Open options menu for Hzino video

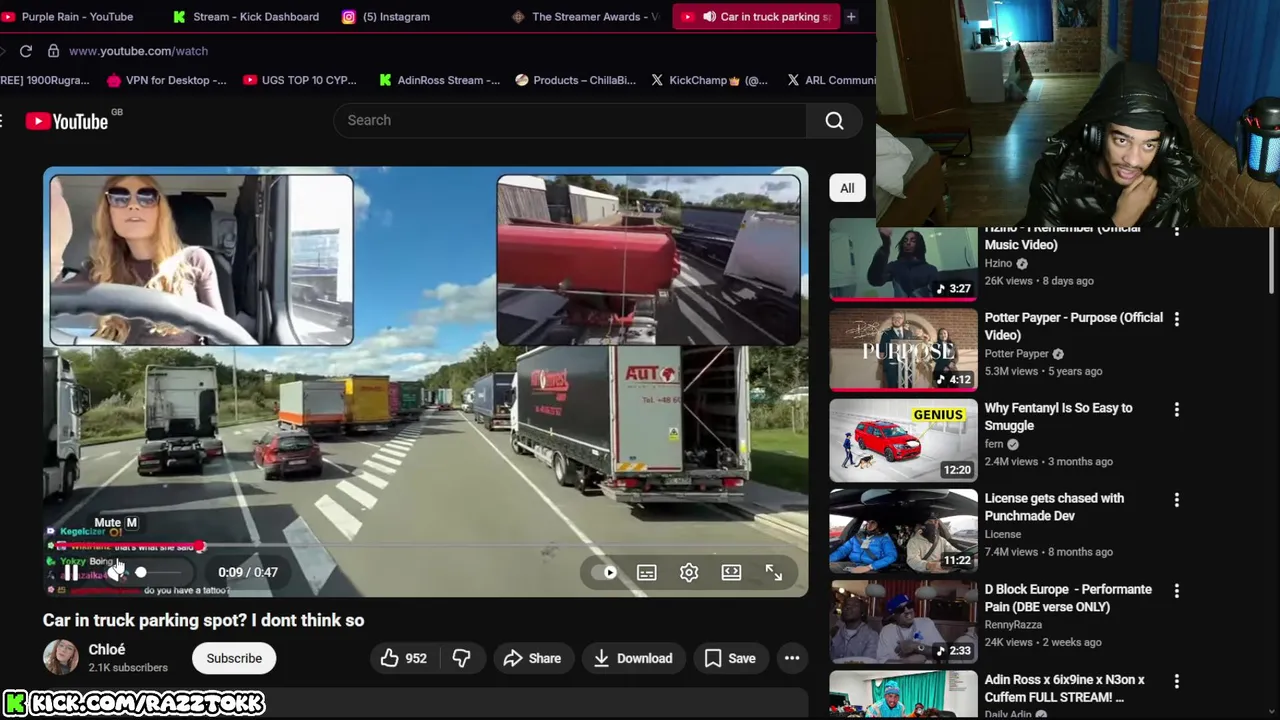click(1176, 232)
